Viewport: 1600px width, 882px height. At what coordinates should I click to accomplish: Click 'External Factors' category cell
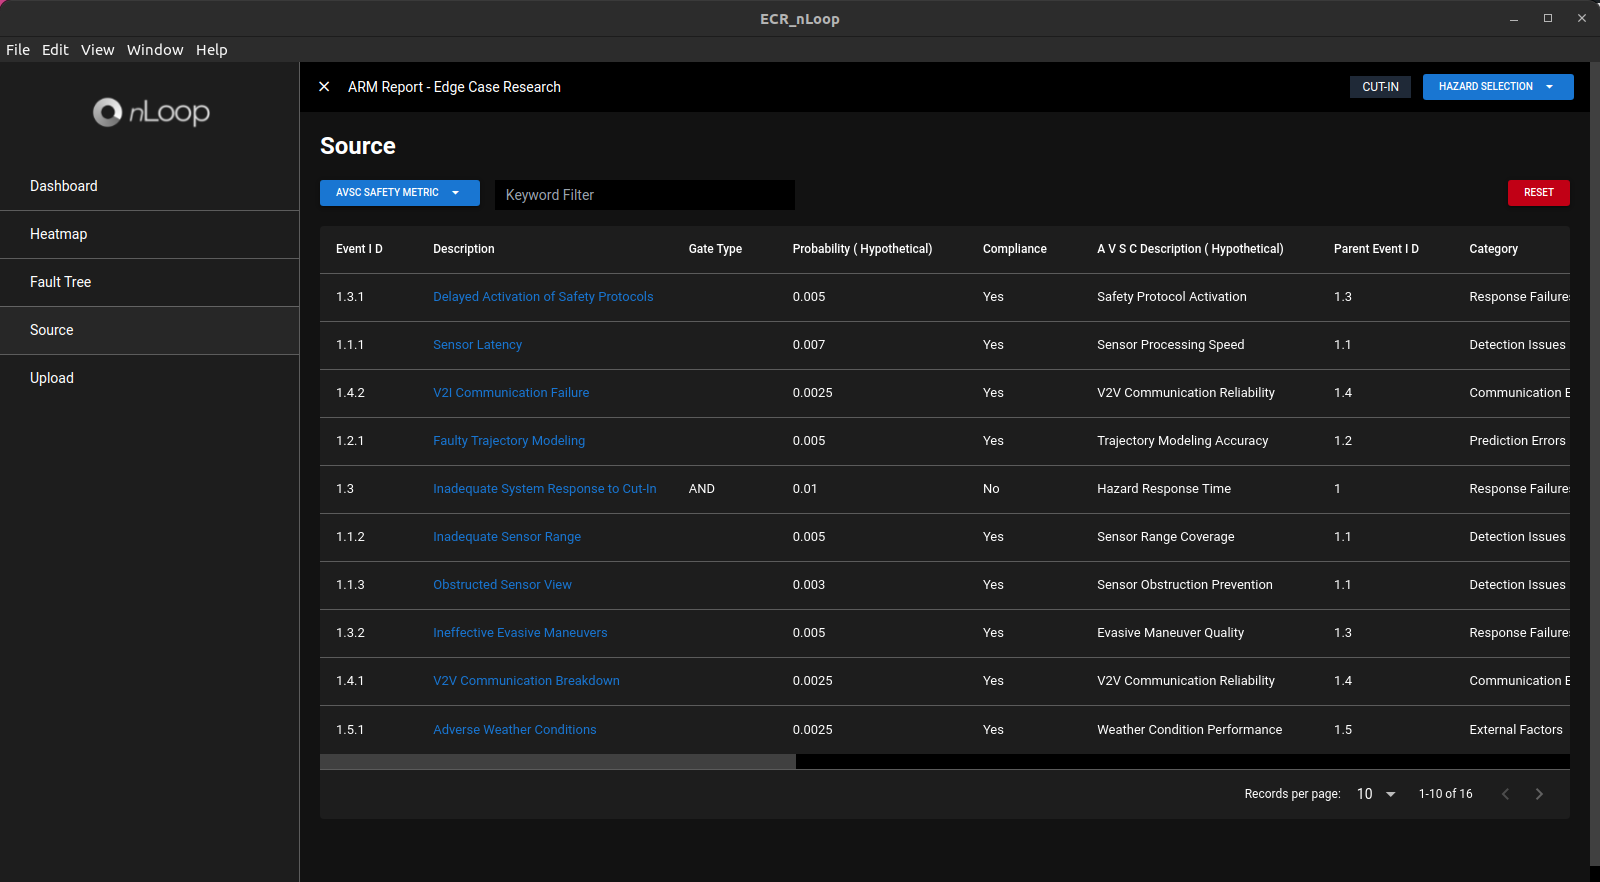point(1516,730)
